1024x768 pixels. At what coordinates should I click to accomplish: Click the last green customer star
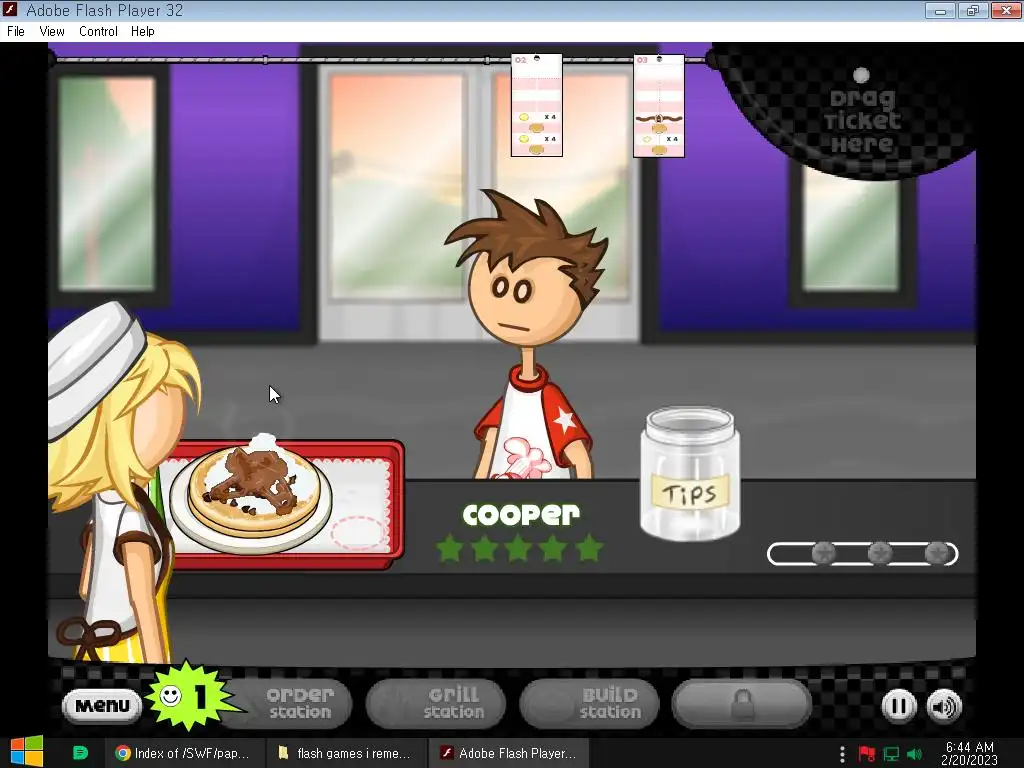[588, 549]
